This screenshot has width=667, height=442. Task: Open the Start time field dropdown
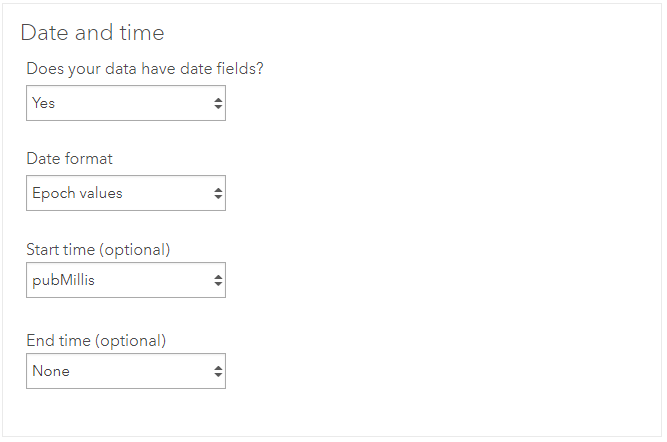click(x=125, y=280)
